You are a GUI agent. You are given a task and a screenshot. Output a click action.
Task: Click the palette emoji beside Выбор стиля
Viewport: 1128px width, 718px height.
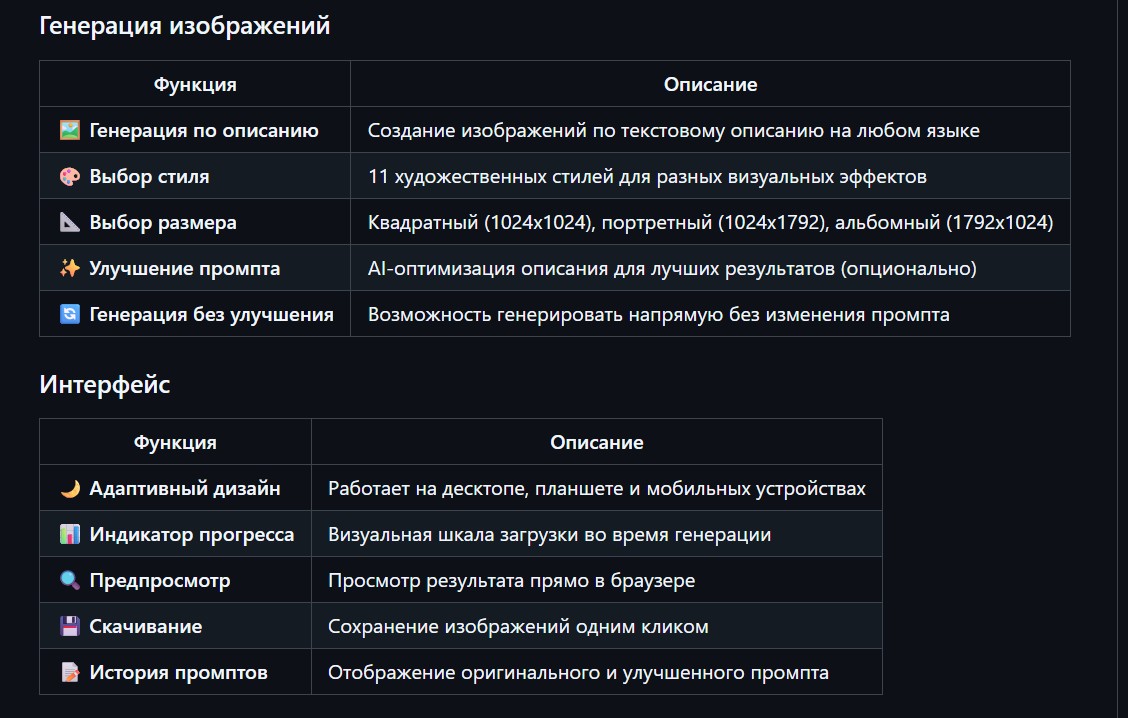[x=69, y=176]
